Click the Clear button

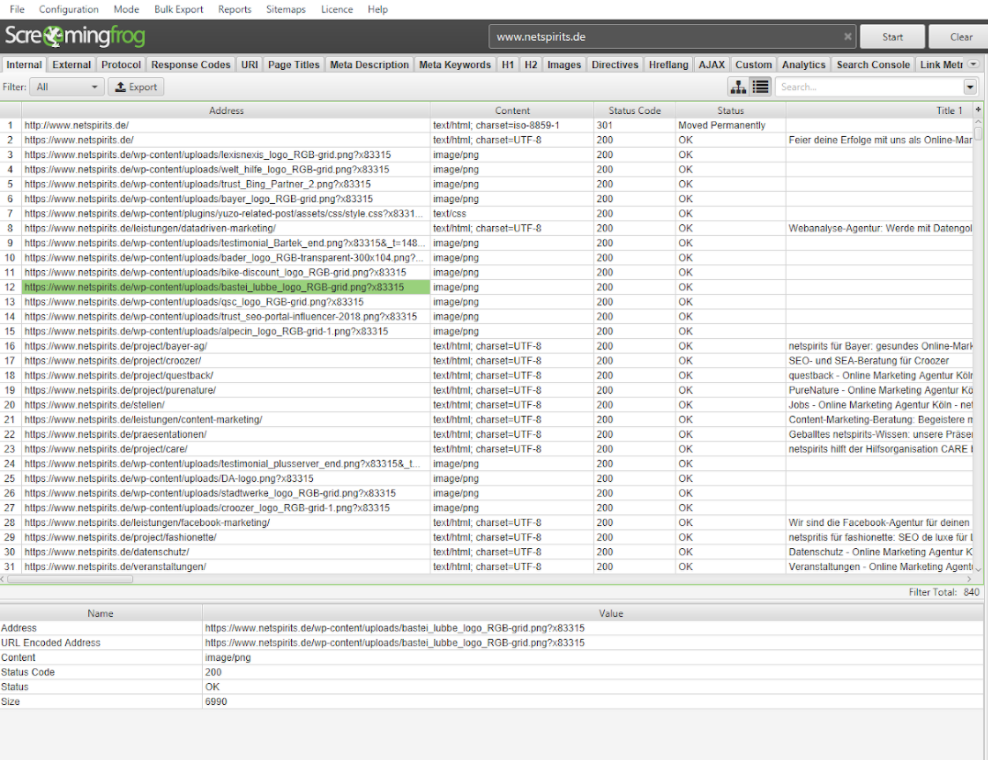[x=961, y=37]
